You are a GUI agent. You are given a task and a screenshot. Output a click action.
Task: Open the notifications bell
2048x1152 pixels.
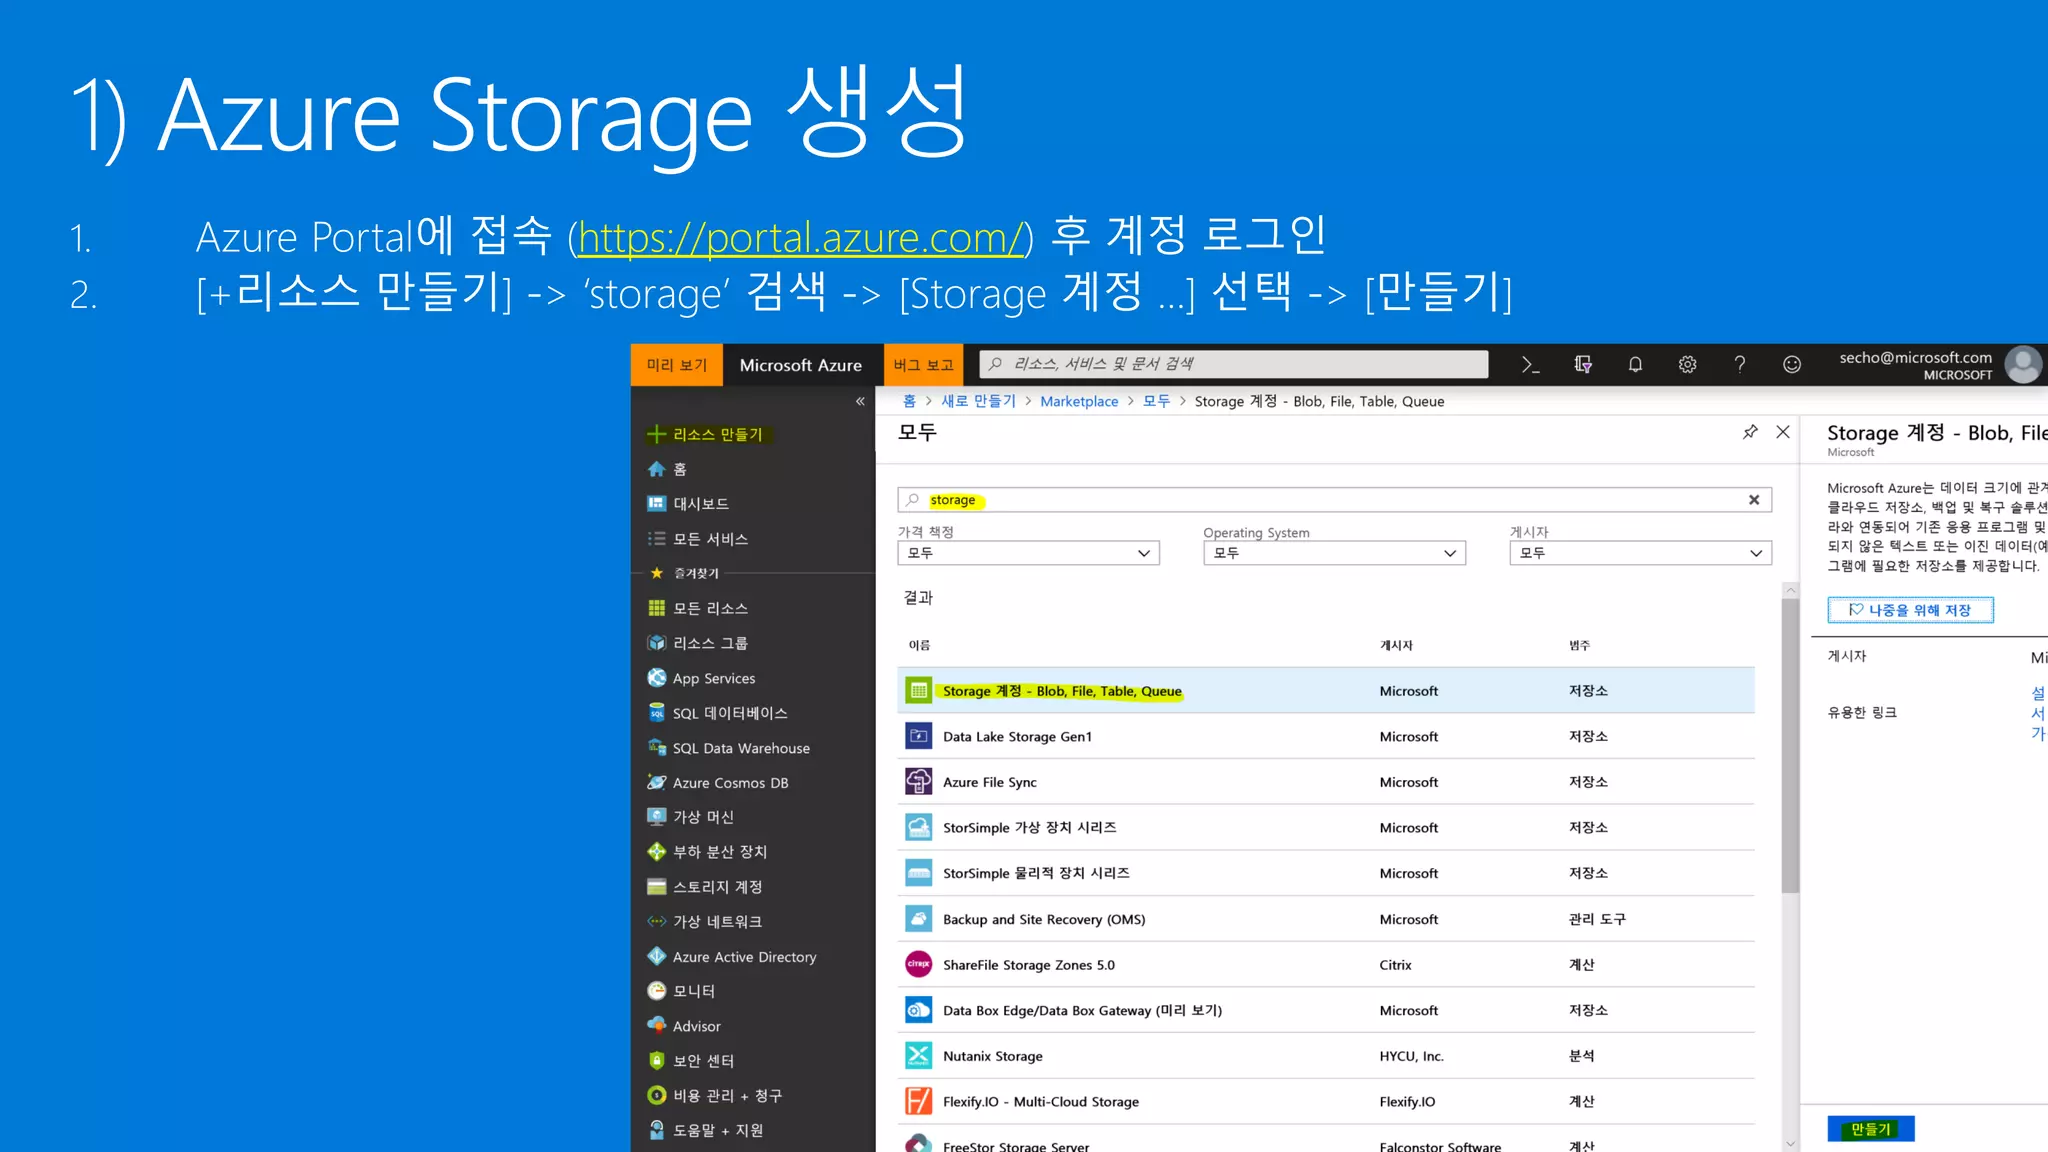[1635, 365]
